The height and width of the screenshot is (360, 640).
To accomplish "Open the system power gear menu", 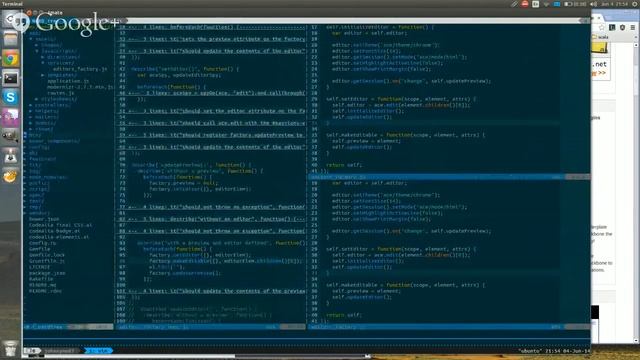I will click(635, 4).
